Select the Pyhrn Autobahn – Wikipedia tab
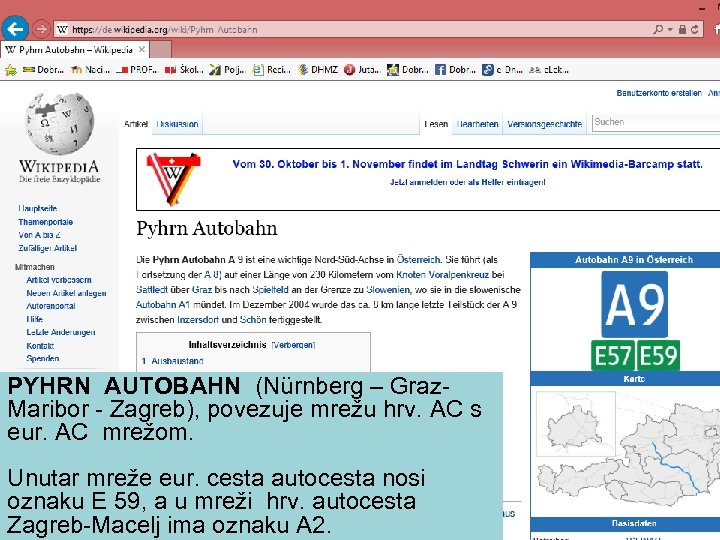This screenshot has width=720, height=540. coord(74,50)
